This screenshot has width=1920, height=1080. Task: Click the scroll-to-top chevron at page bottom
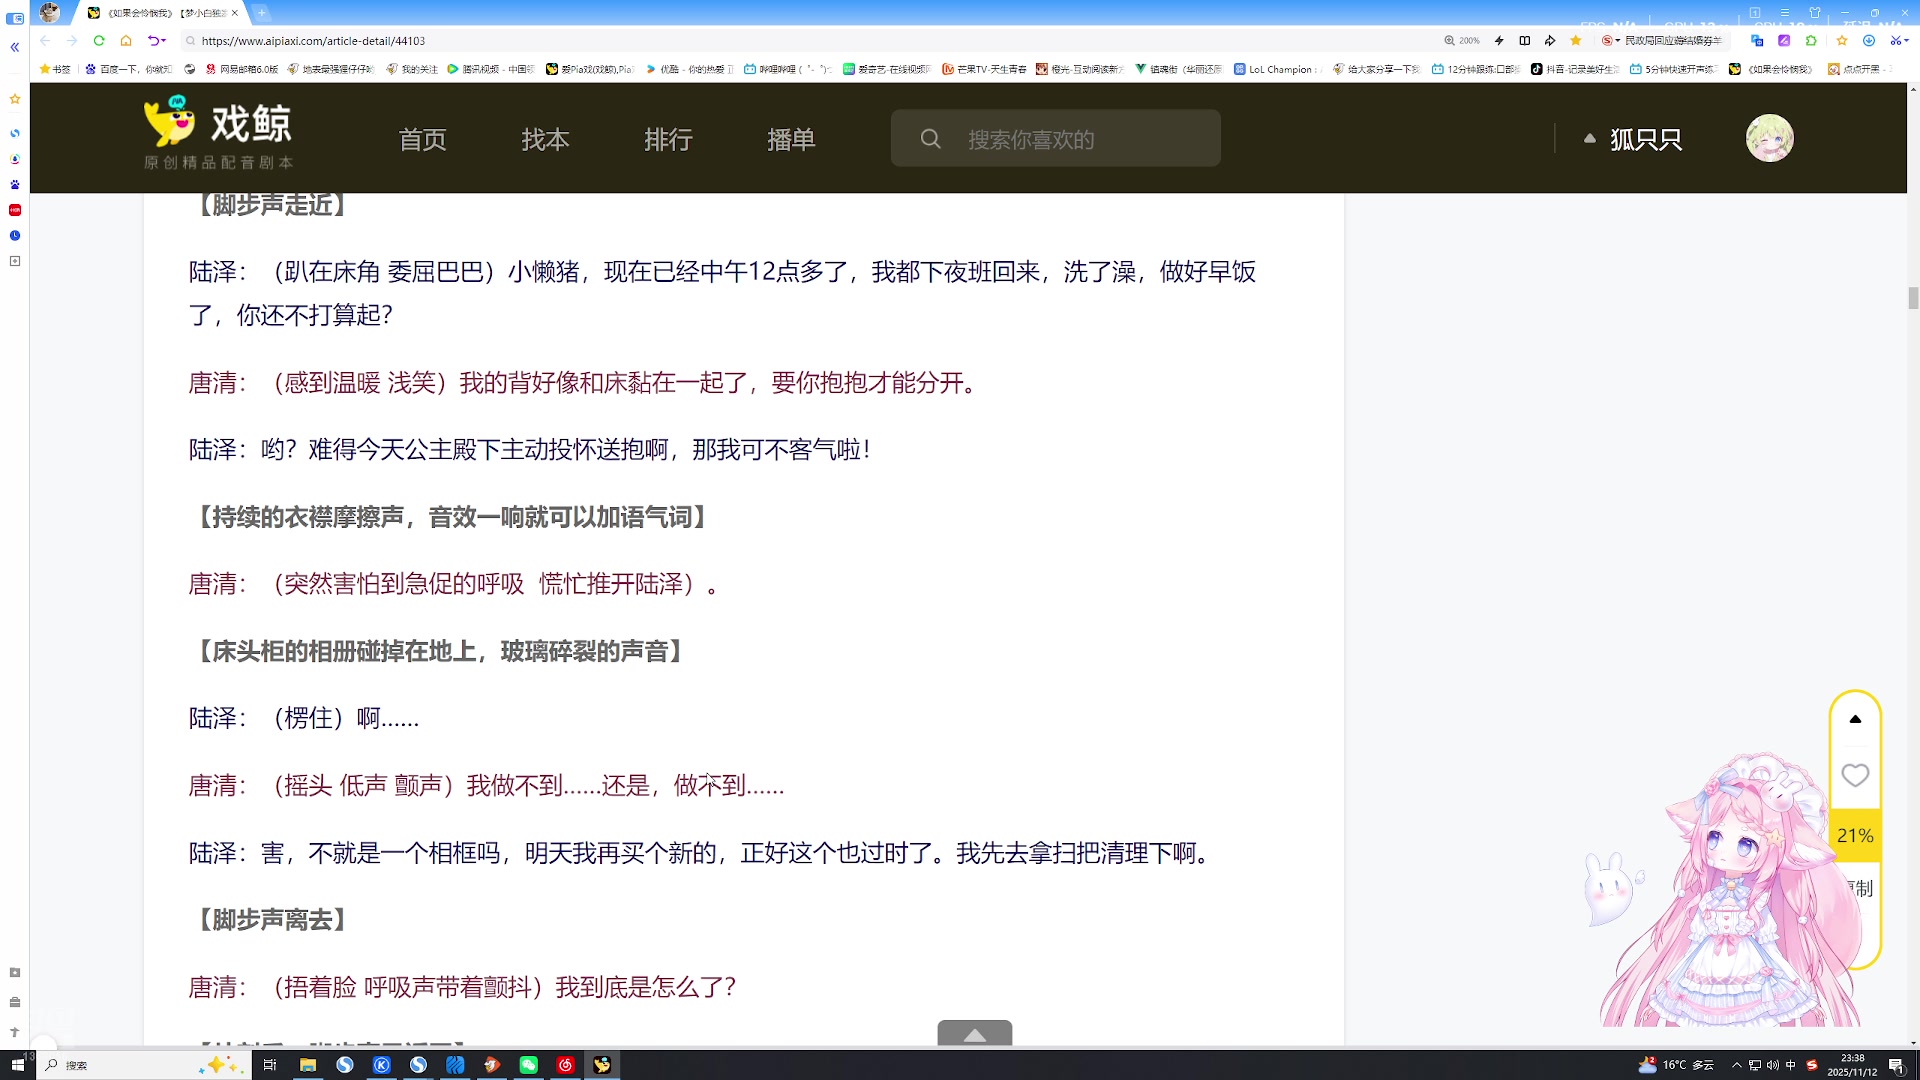pos(974,1036)
